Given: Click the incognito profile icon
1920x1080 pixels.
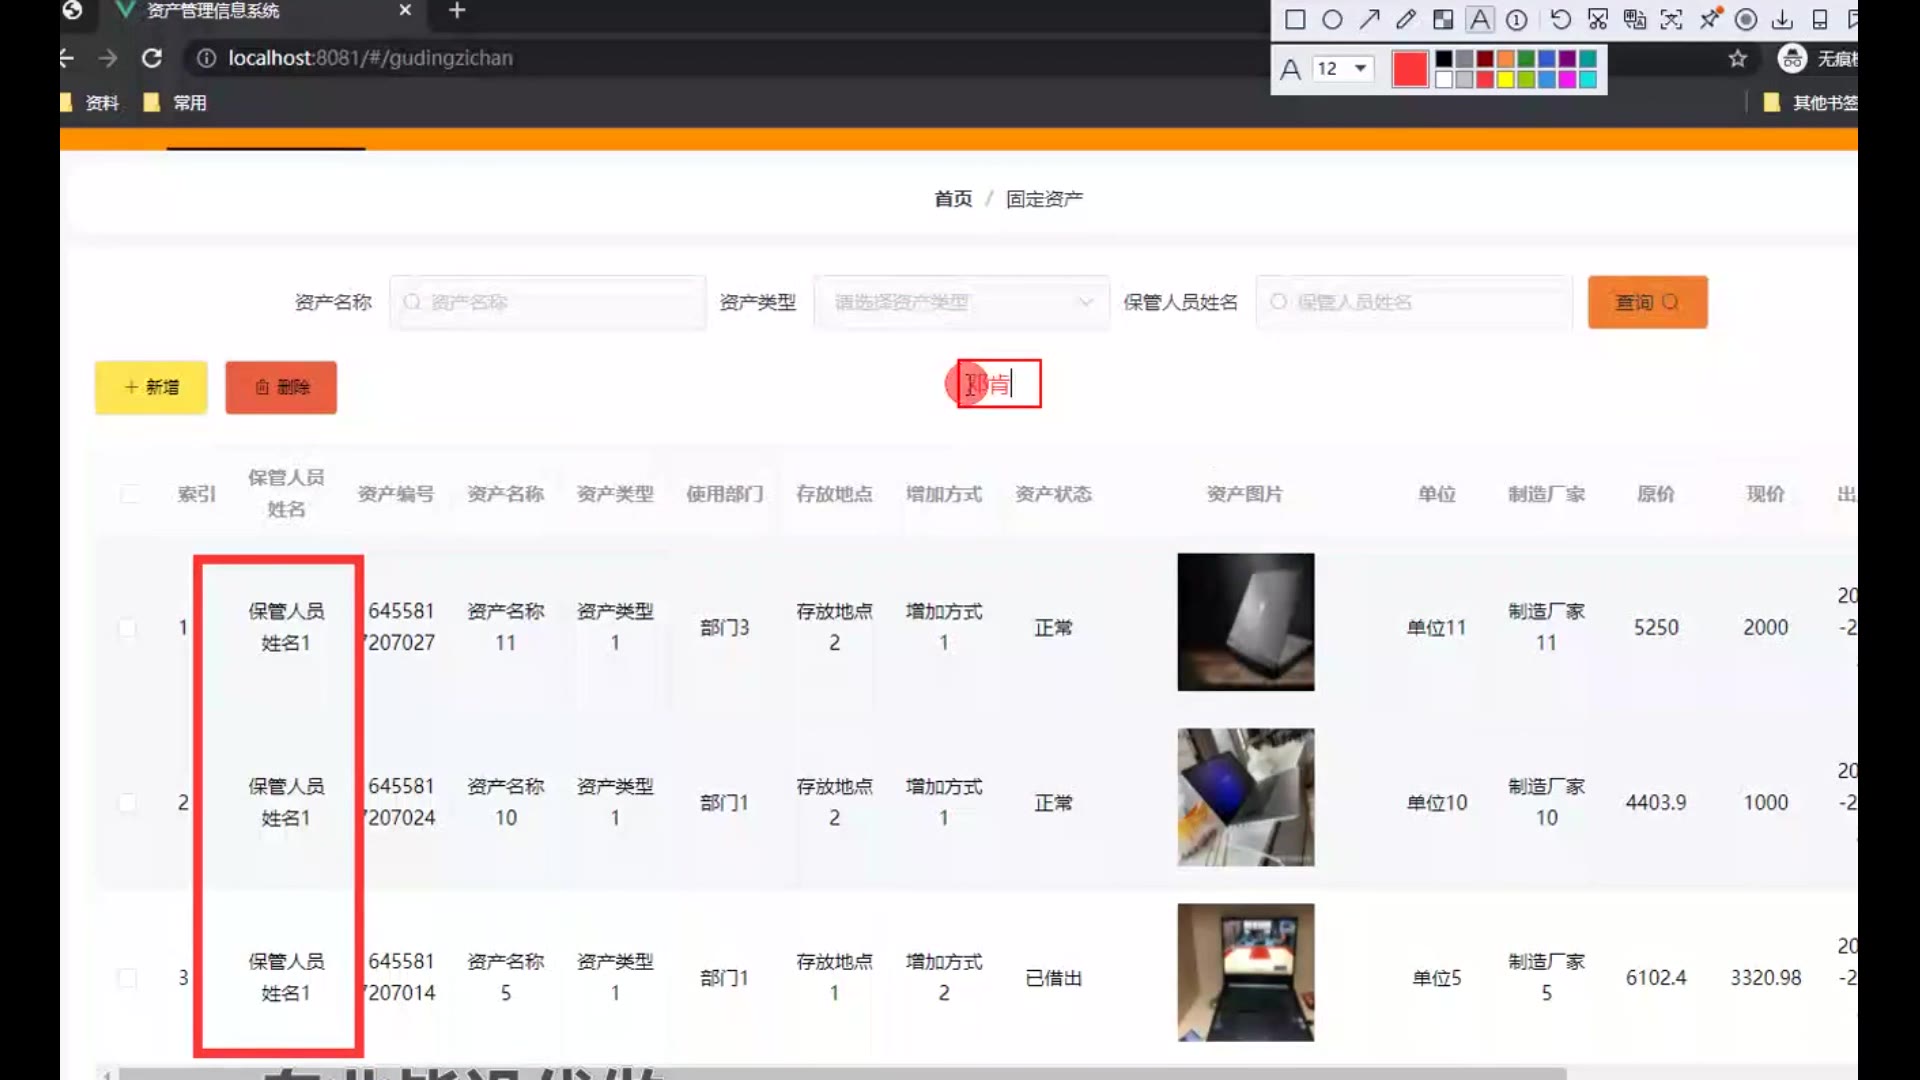Looking at the screenshot, I should click(1792, 58).
